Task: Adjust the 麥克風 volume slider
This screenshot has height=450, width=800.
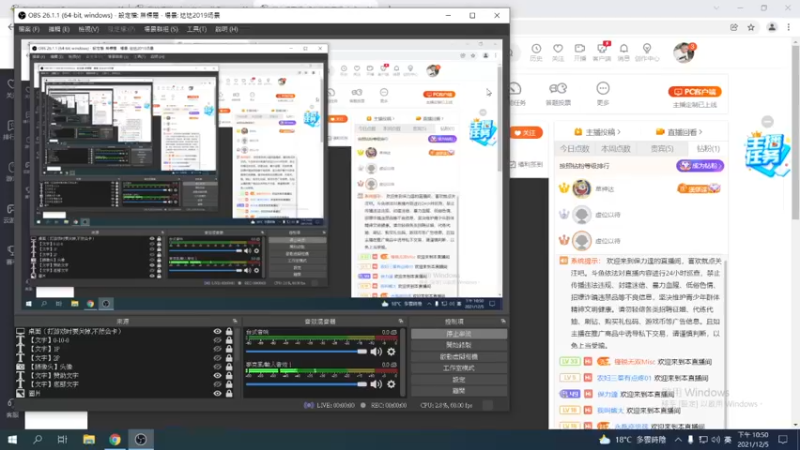Action: click(306, 384)
